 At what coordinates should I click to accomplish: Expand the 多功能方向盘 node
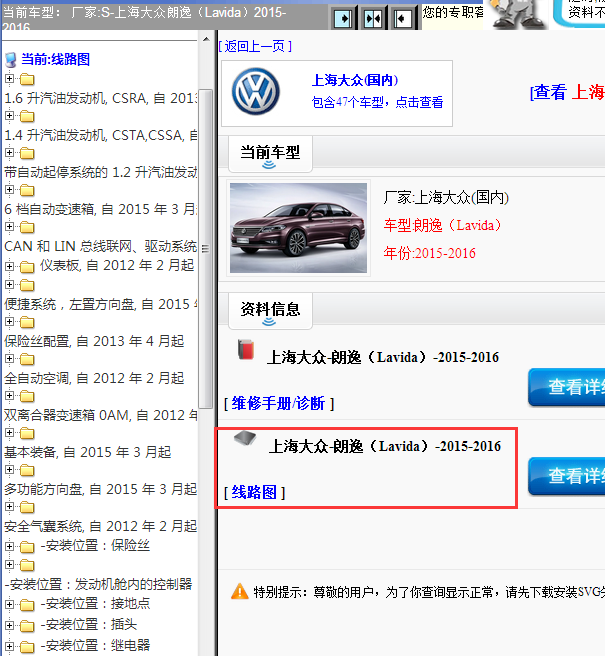[9, 469]
